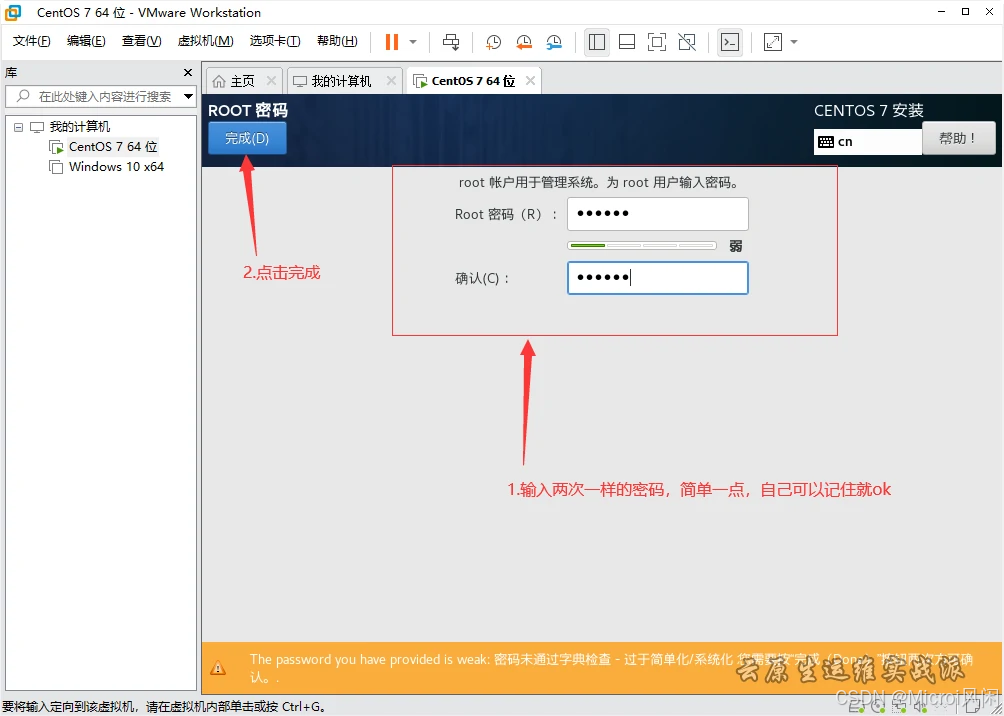This screenshot has height=716, width=1004.
Task: Open the 查看(V) menu
Action: (x=142, y=42)
